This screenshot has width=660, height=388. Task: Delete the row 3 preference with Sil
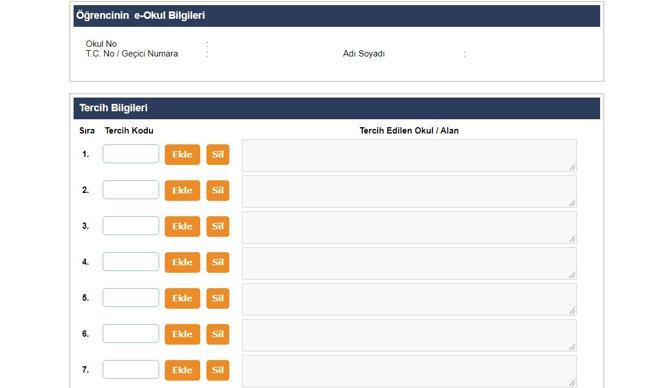[218, 226]
